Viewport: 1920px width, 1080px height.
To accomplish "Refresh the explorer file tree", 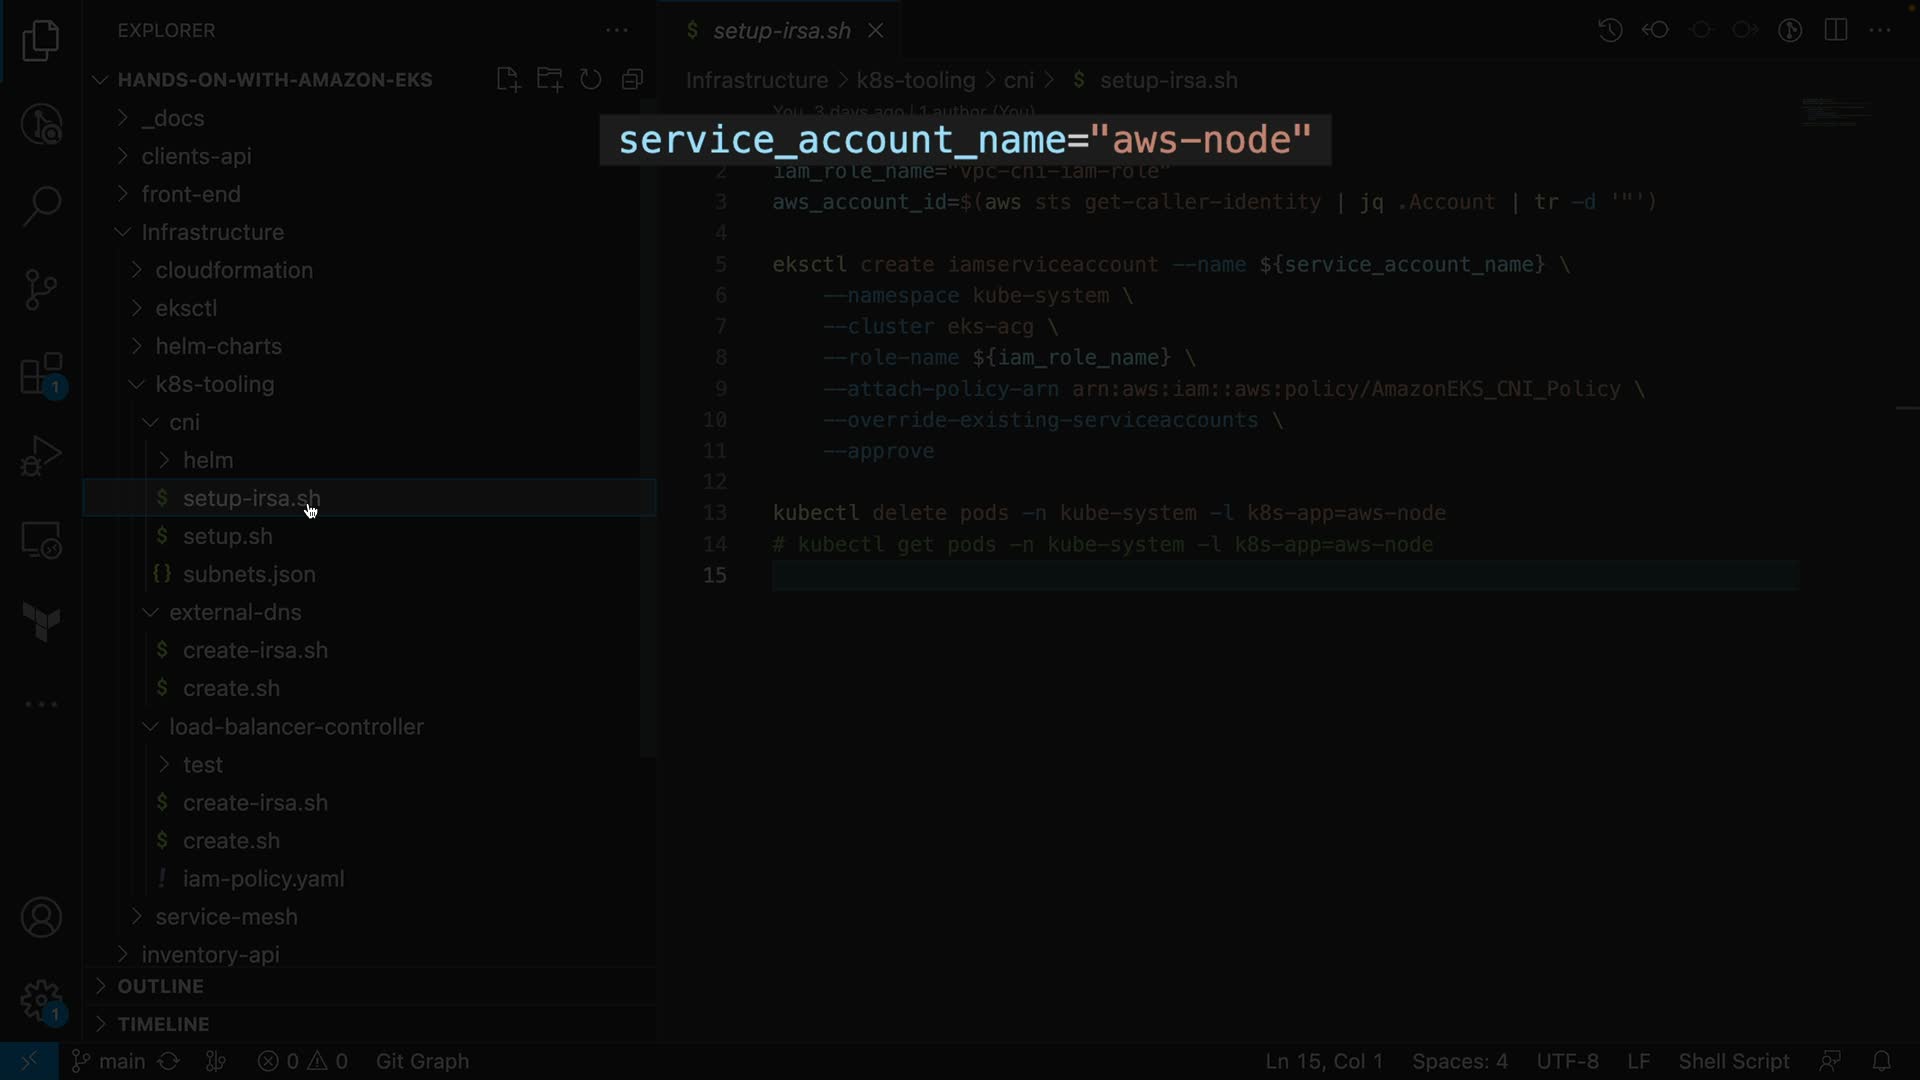I will (x=591, y=80).
